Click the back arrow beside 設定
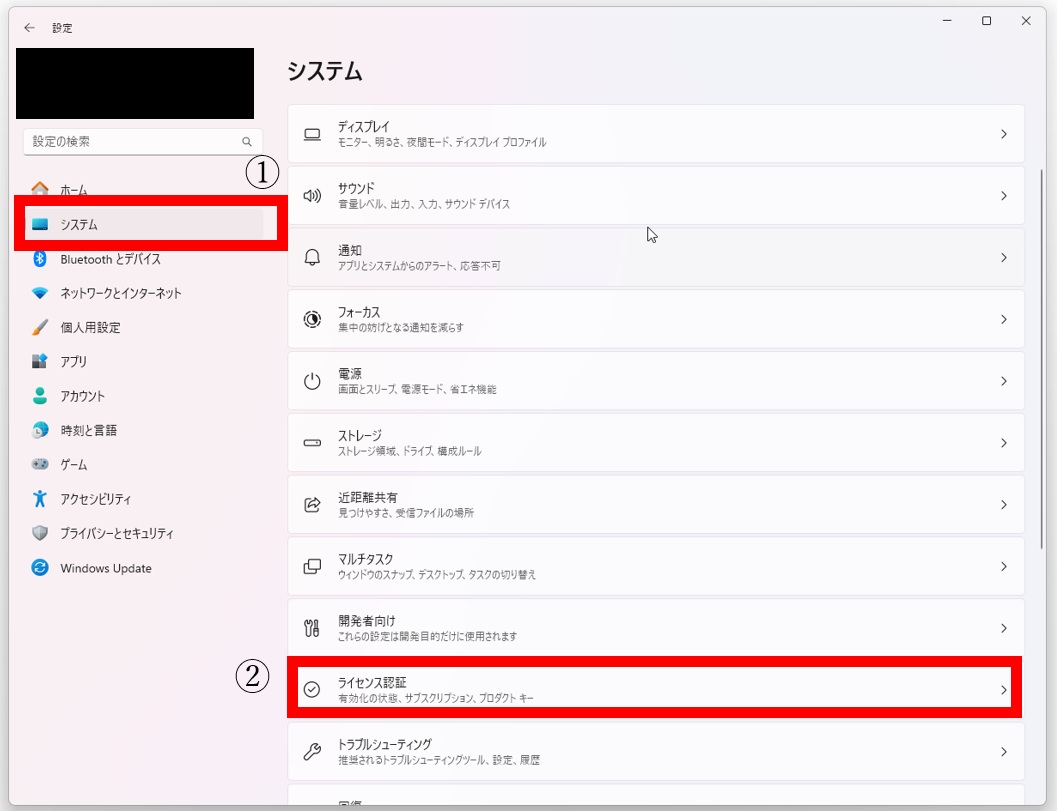Image resolution: width=1057 pixels, height=811 pixels. (x=29, y=28)
